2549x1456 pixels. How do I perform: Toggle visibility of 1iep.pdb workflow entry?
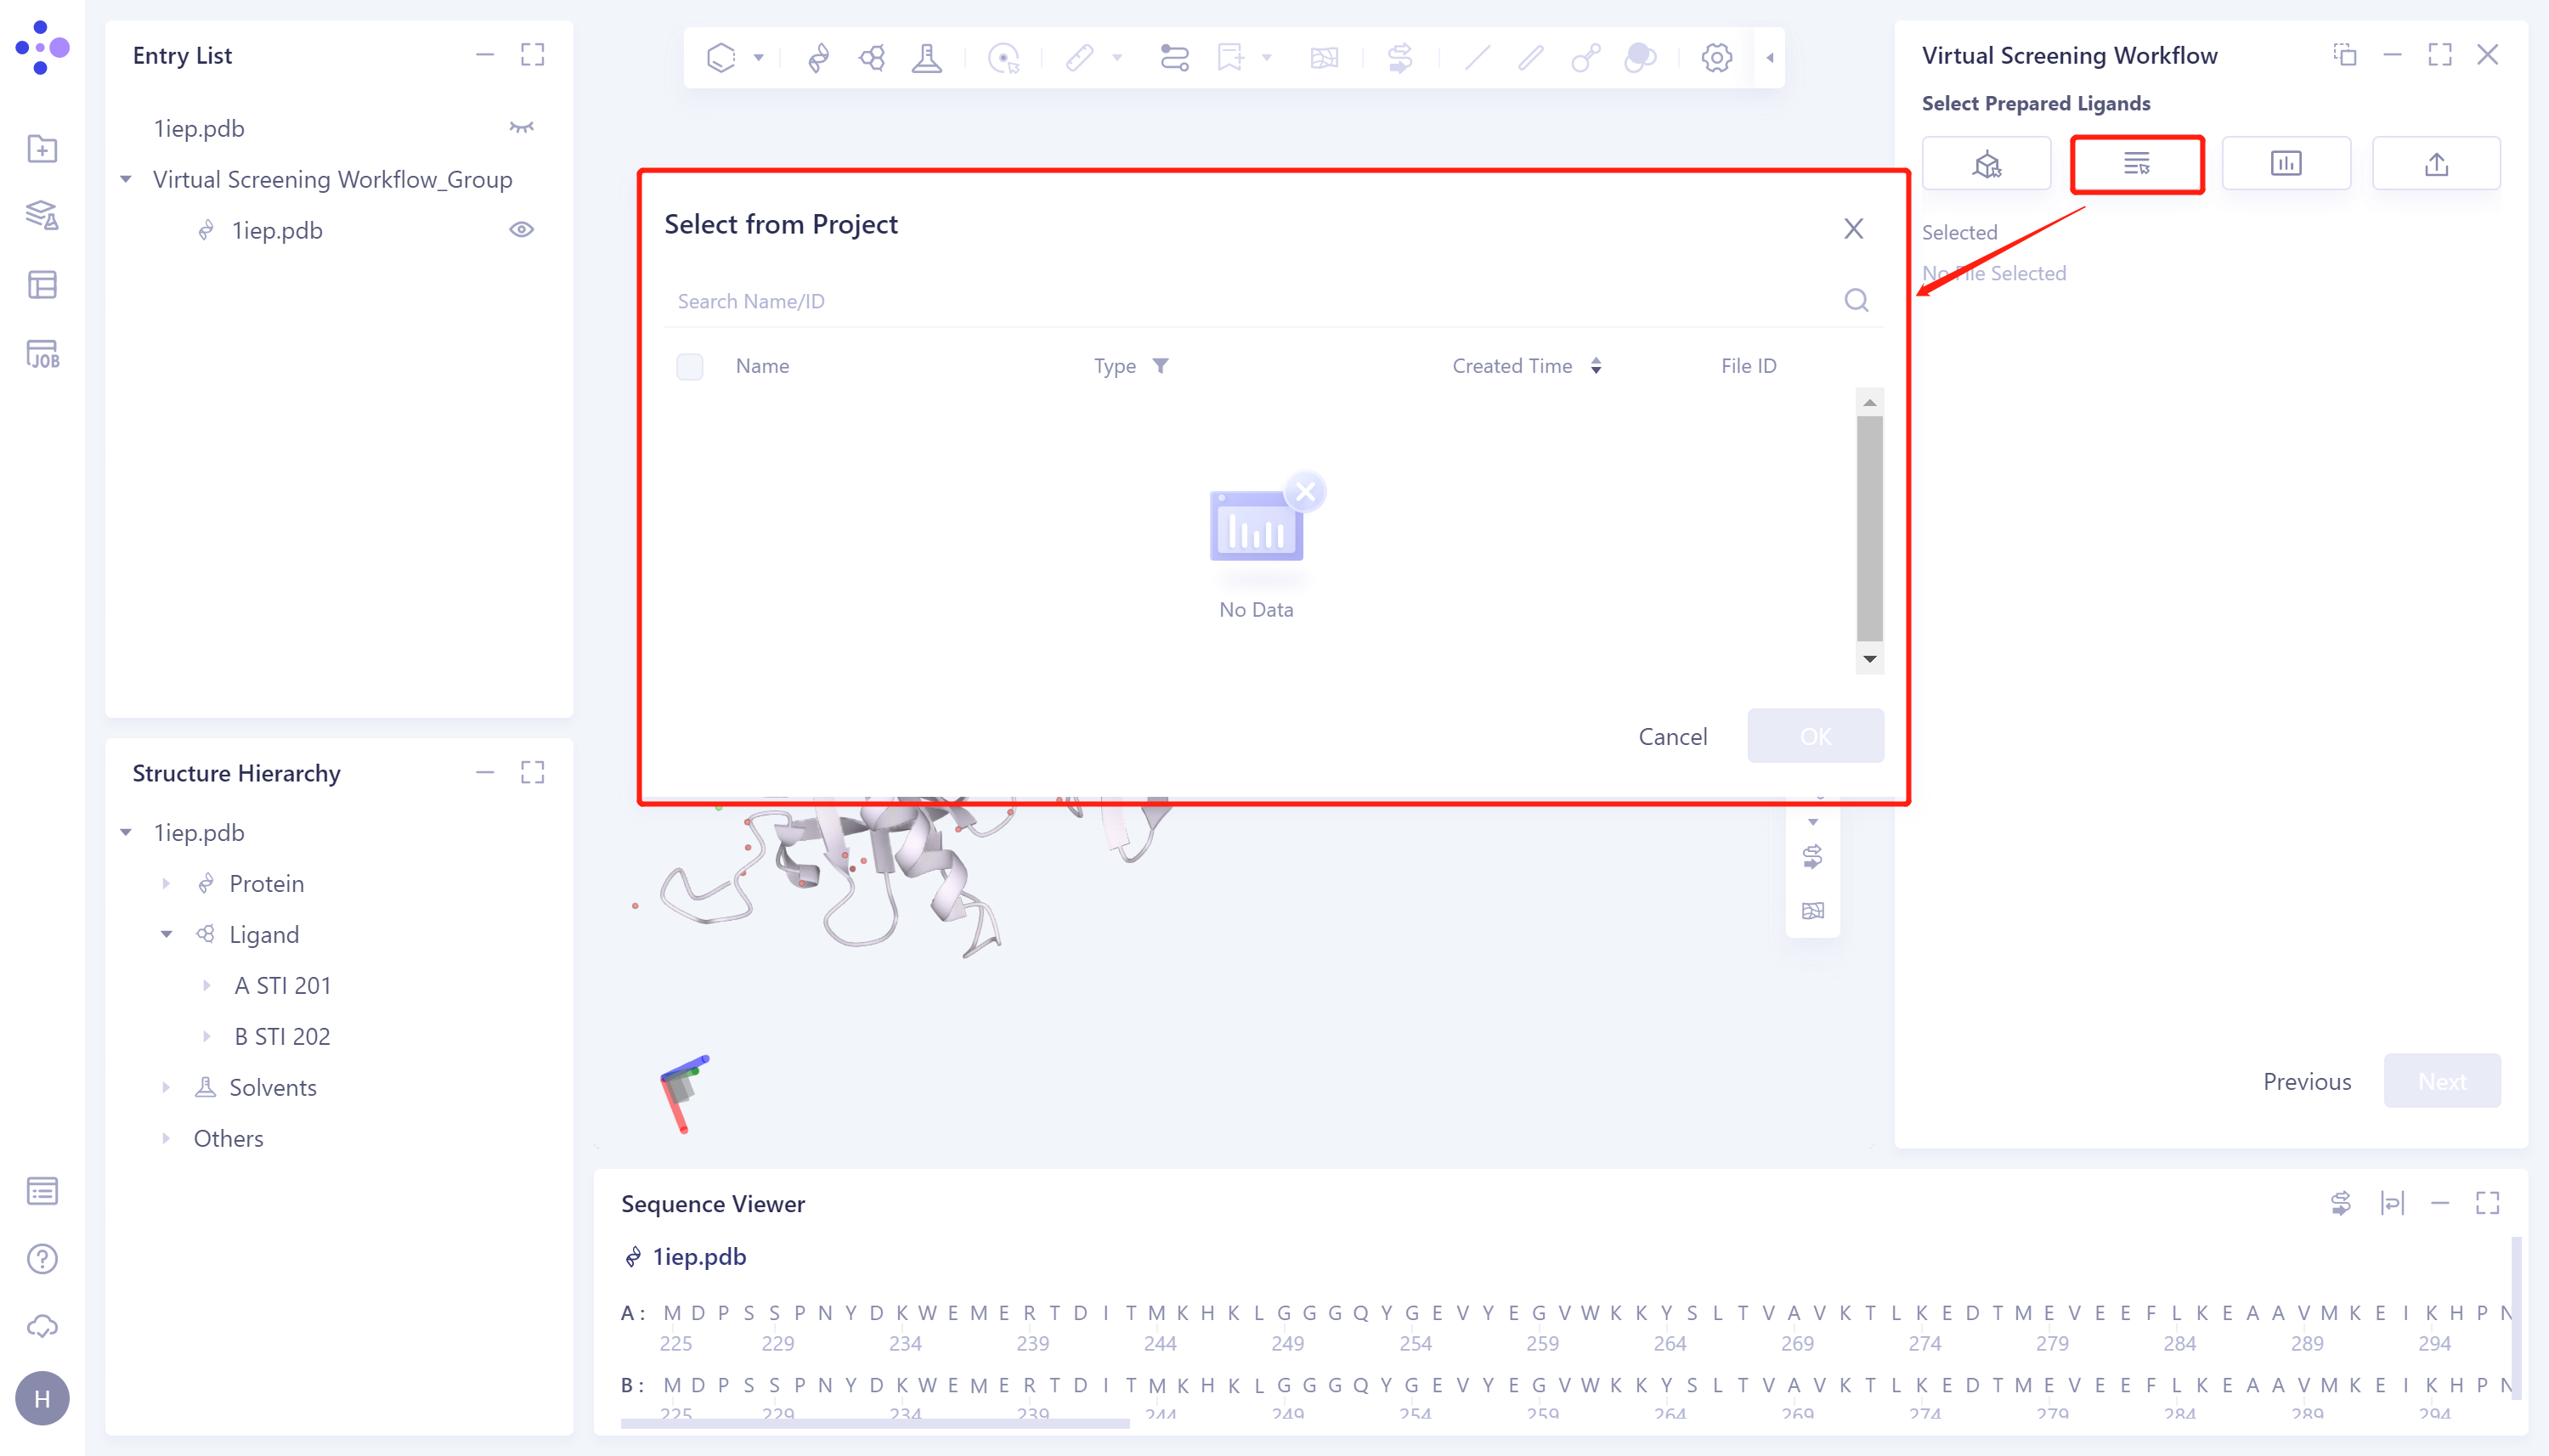point(523,229)
